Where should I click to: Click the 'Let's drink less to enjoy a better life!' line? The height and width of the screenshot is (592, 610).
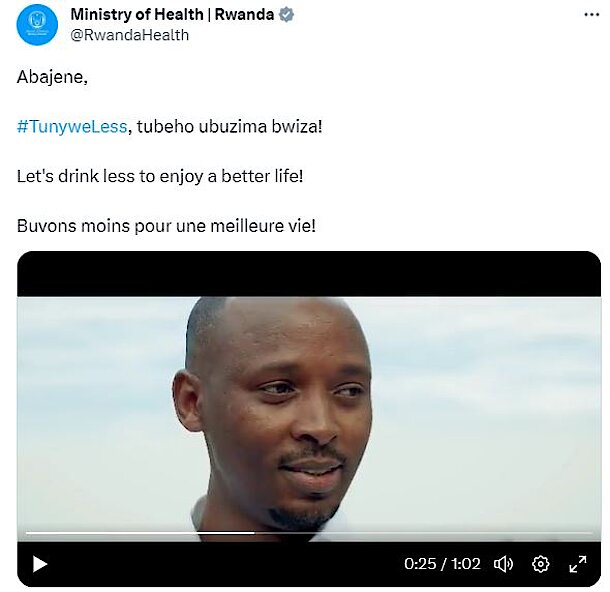[x=160, y=176]
